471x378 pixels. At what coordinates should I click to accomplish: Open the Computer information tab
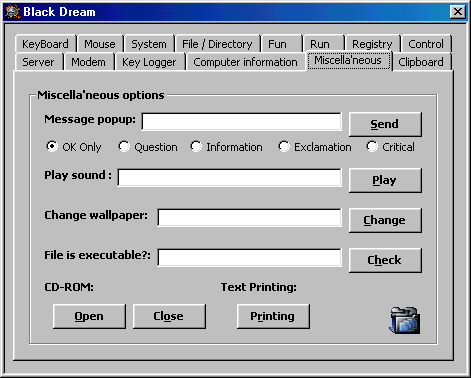[245, 62]
